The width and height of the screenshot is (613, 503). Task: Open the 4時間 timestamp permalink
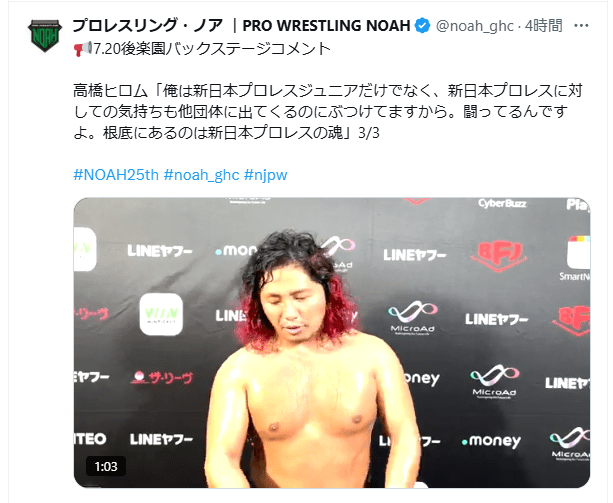pos(543,26)
